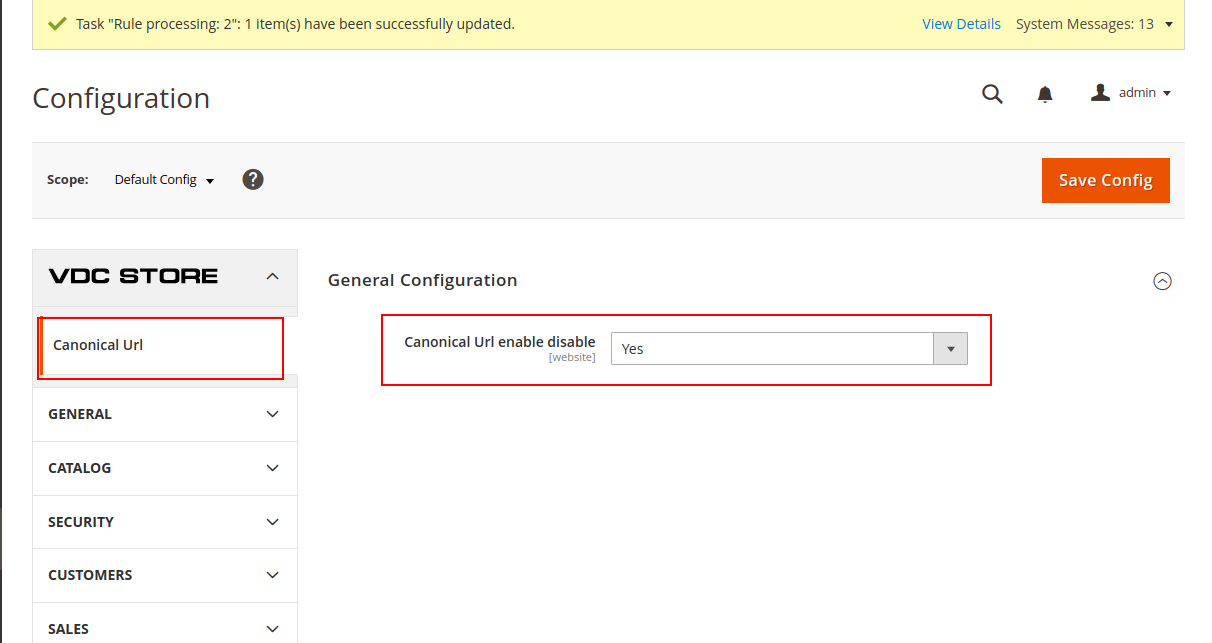The height and width of the screenshot is (643, 1212).
Task: Expand the CUSTOMERS config section
Action: (165, 575)
